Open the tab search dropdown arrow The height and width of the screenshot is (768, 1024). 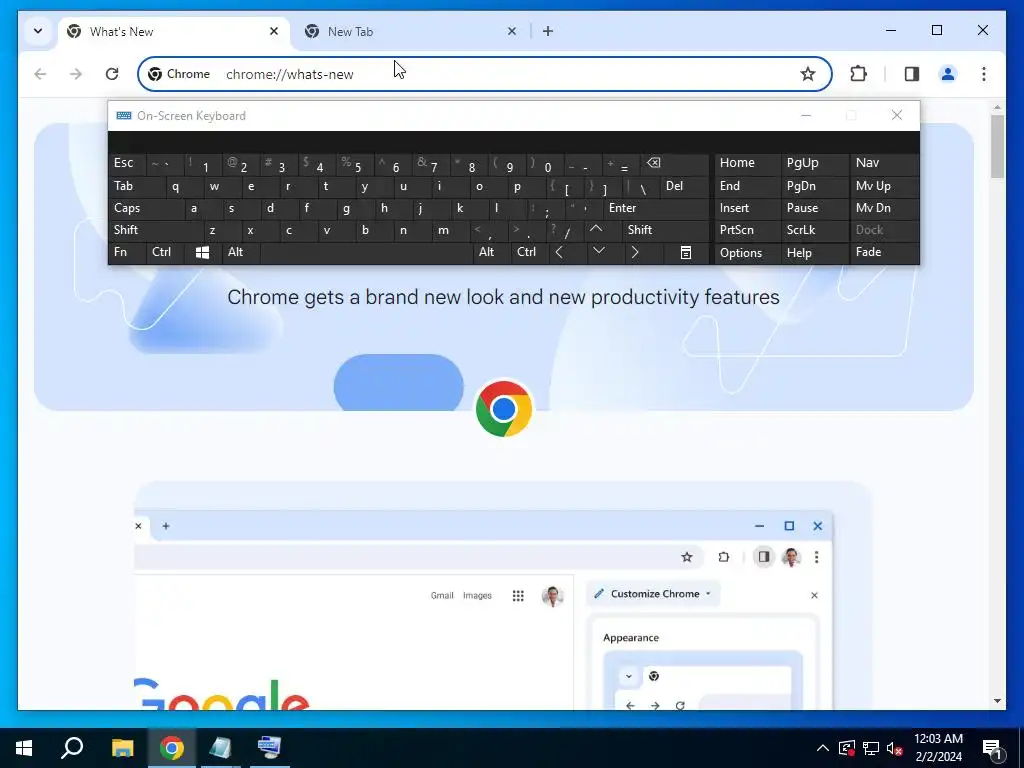click(x=38, y=31)
